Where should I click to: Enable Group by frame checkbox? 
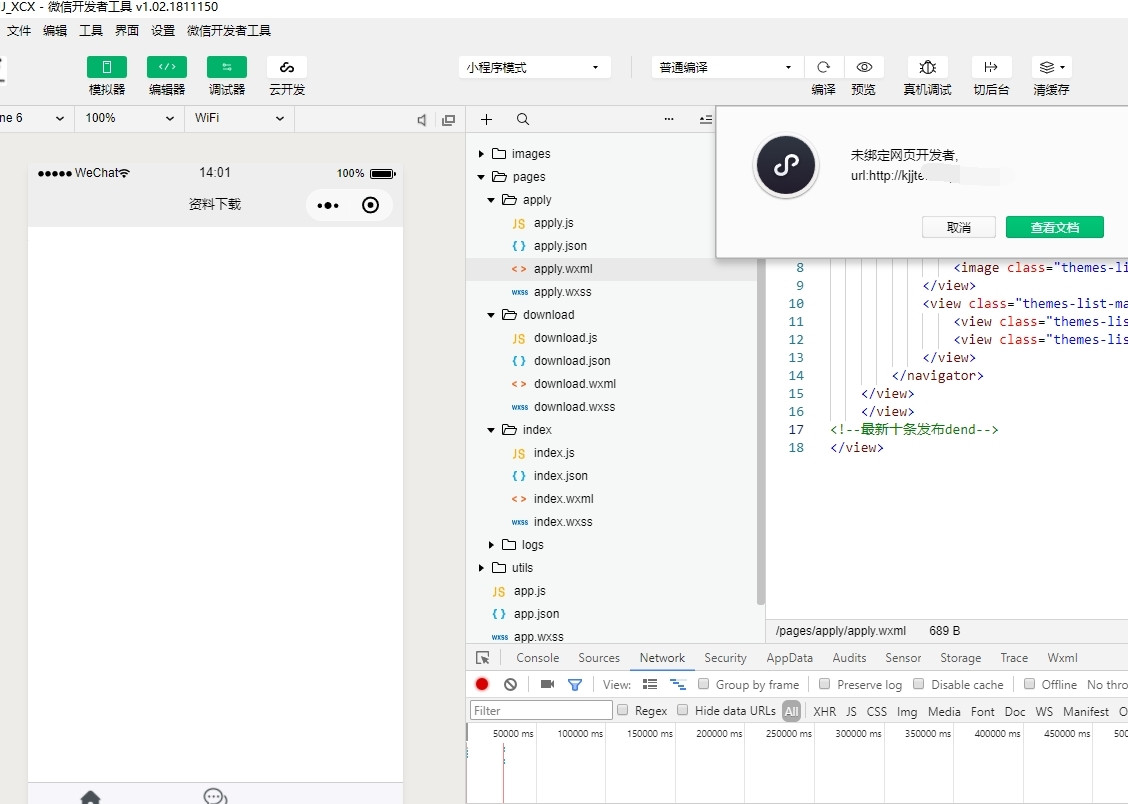pyautogui.click(x=704, y=684)
